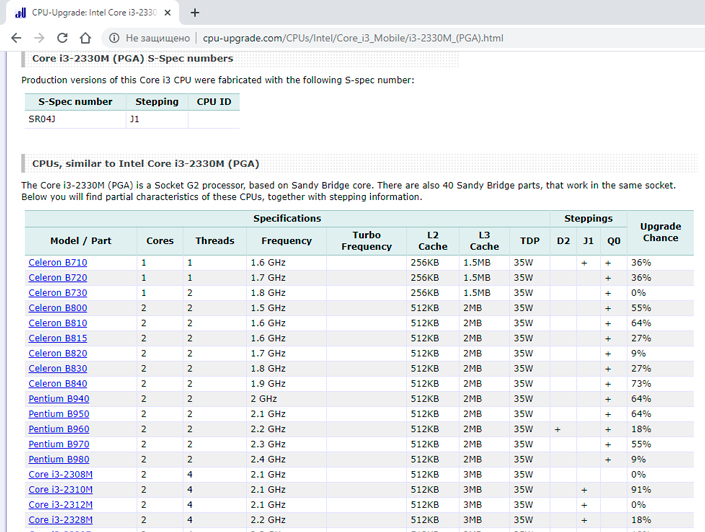Screen dimensions: 705x532
Task: Open the Core i3-2328M link
Action: point(60,520)
